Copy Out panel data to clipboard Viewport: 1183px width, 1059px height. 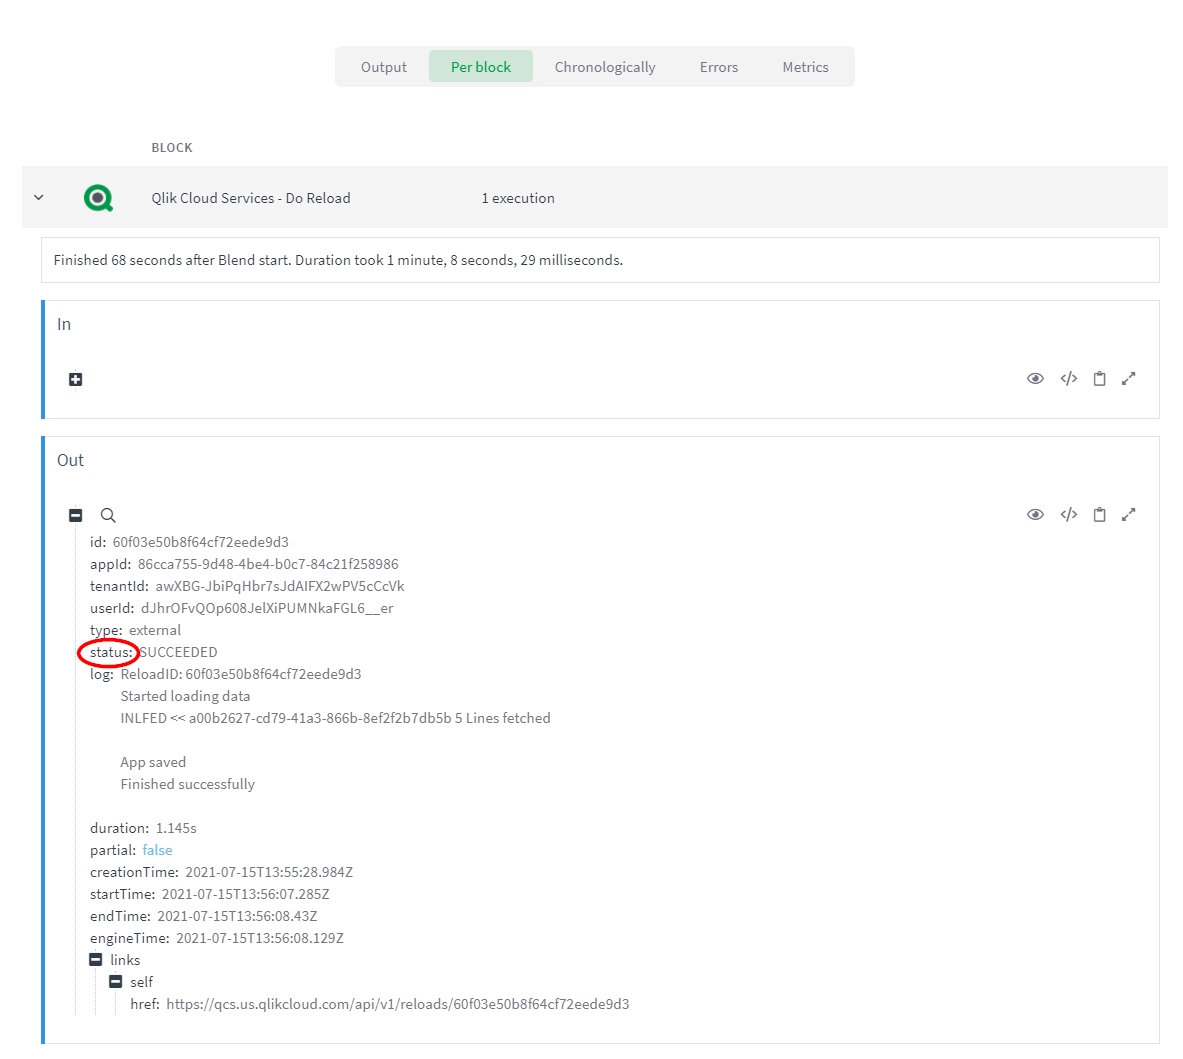1099,515
